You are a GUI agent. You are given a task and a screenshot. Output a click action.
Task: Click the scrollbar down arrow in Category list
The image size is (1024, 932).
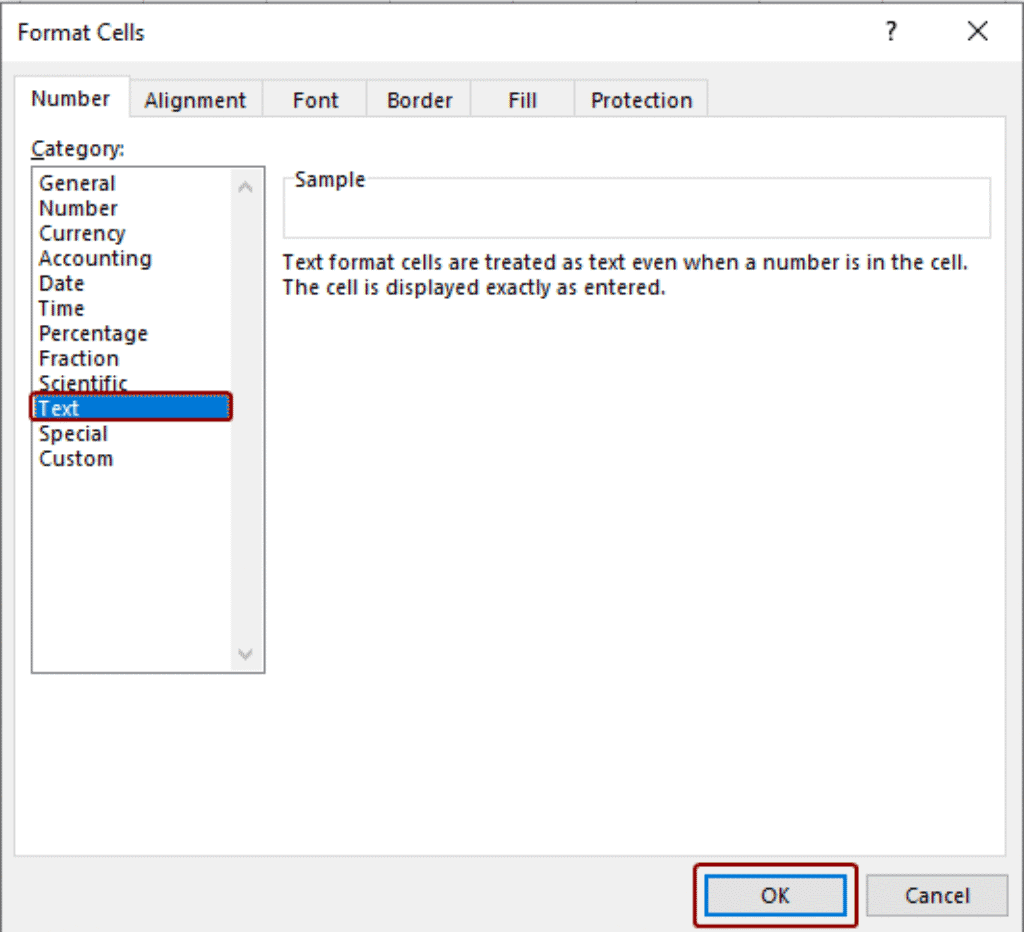pos(245,654)
